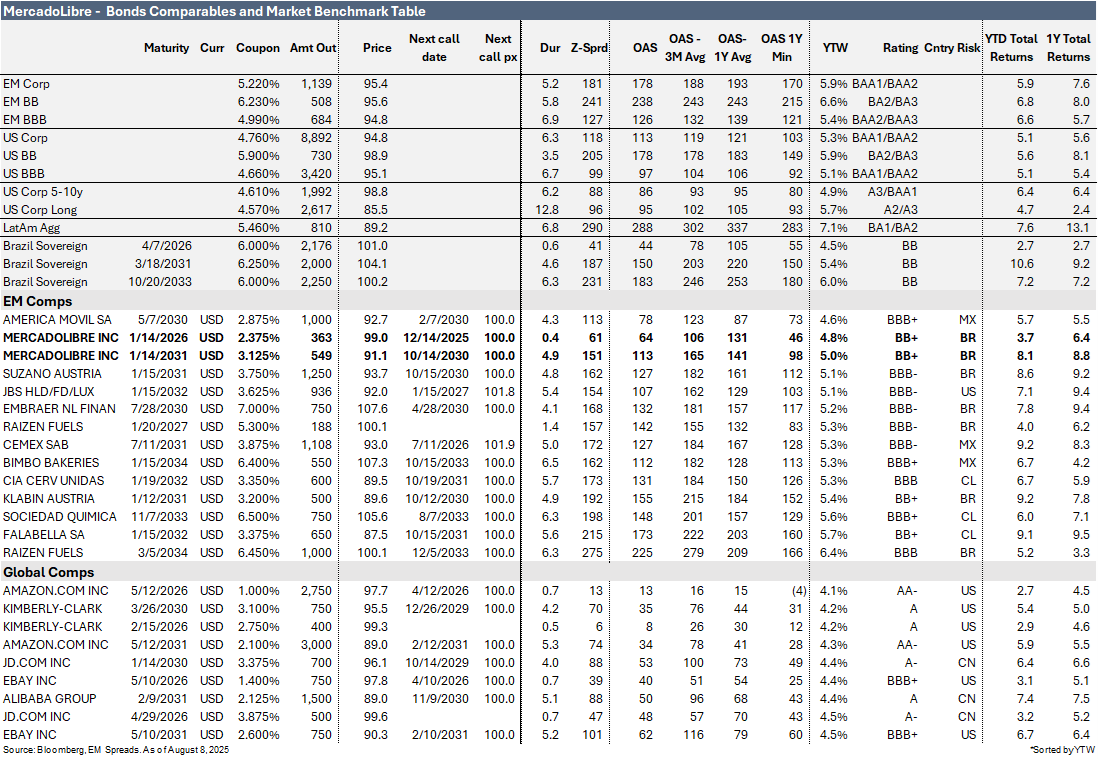1098x760 pixels.
Task: Click MercadoLibre maturity '1/14/2026' cell
Action: point(158,338)
